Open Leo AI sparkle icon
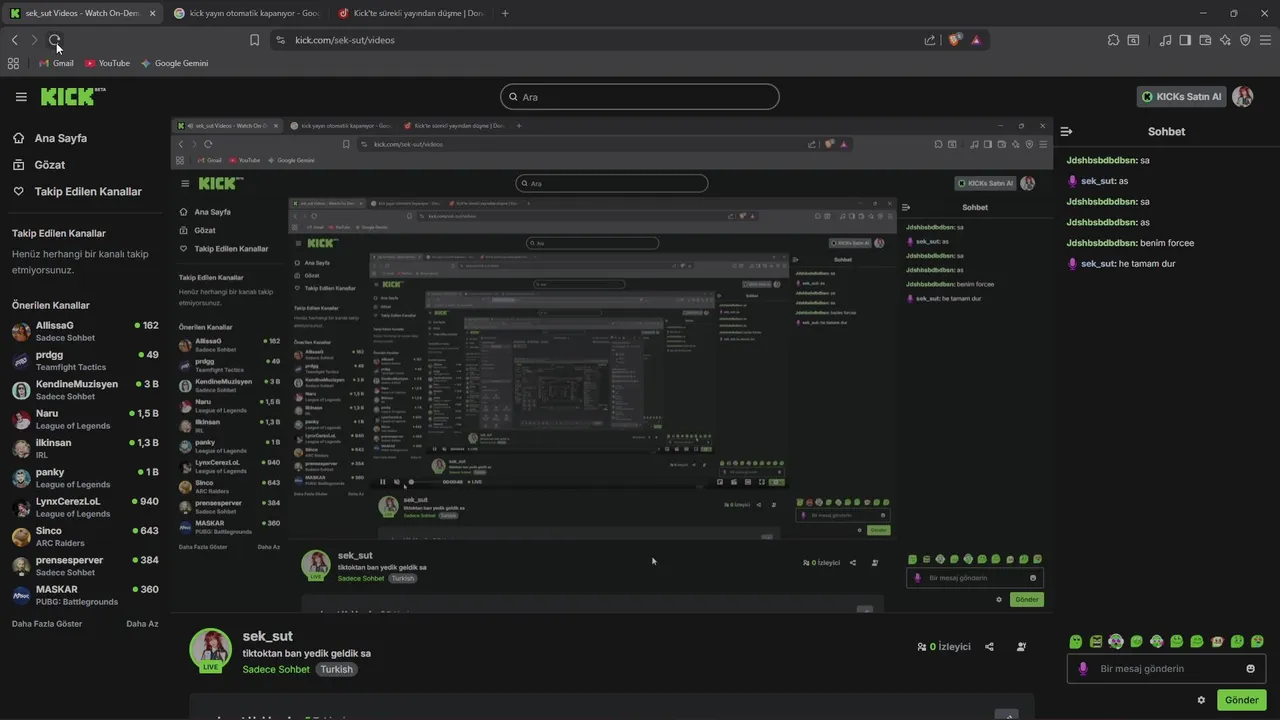1280x720 pixels. [x=1225, y=40]
